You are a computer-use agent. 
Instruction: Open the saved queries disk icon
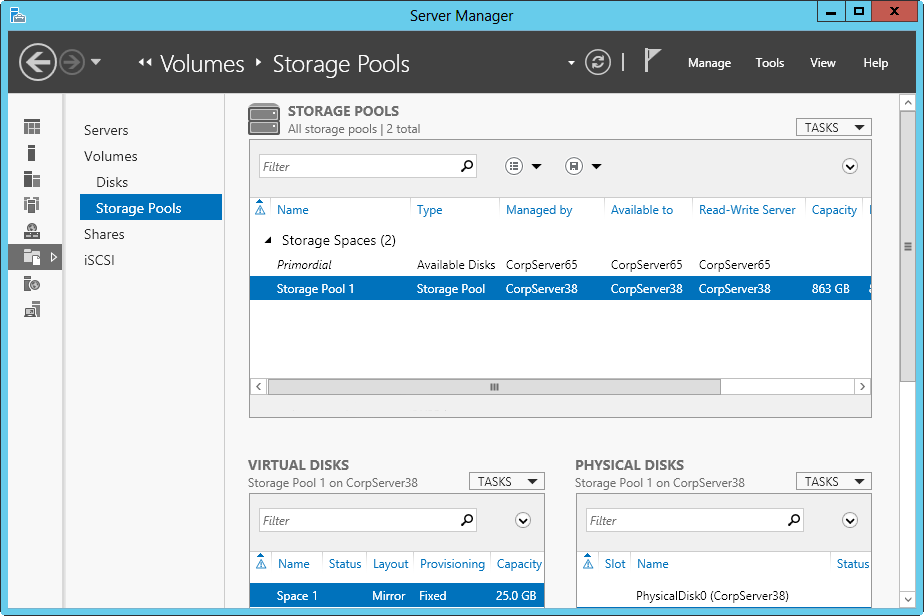[x=574, y=166]
